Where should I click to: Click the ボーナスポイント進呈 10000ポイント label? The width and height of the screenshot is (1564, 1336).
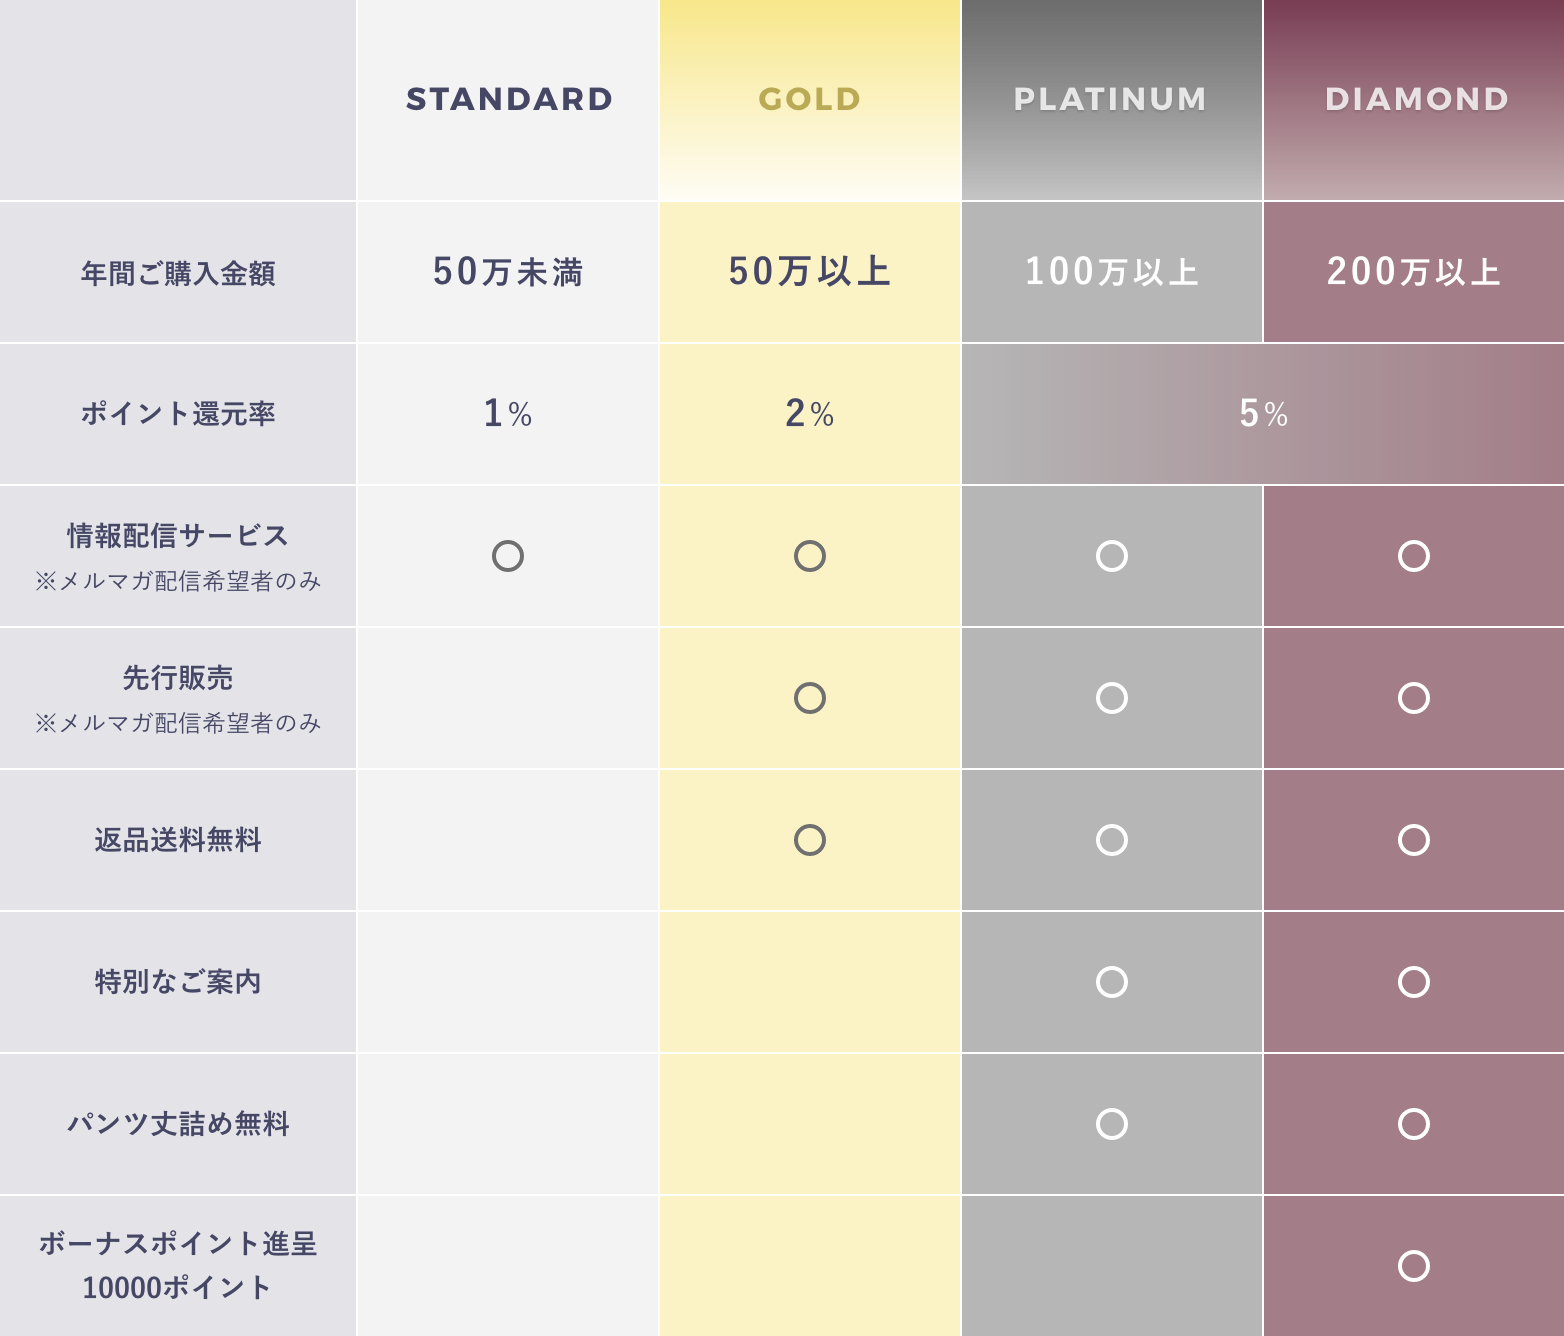pos(178,1265)
